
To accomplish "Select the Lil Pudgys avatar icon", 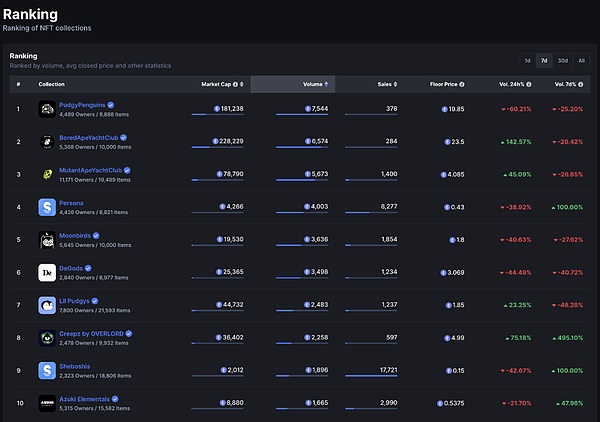I will click(x=46, y=305).
